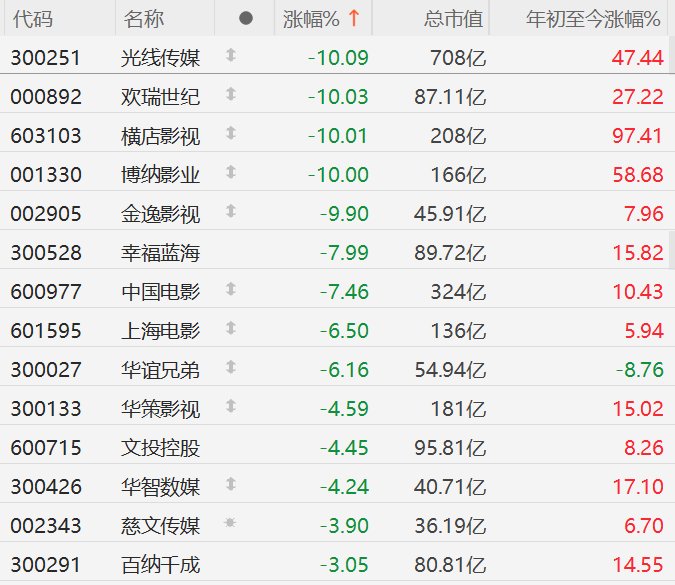Click the -7.99 change value
The height and width of the screenshot is (585, 675).
tap(344, 253)
